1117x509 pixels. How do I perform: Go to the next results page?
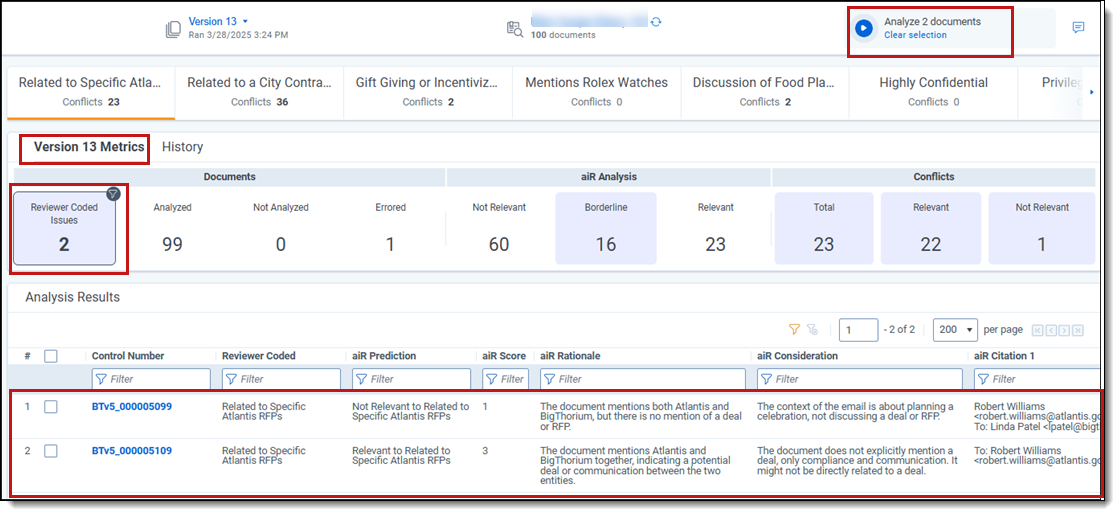pos(1064,330)
